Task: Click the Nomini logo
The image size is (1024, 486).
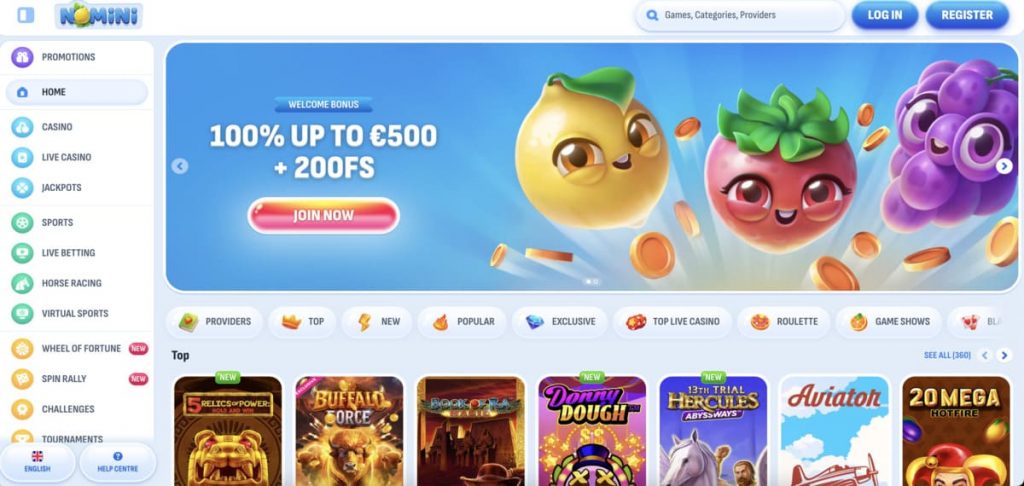Action: [x=99, y=15]
